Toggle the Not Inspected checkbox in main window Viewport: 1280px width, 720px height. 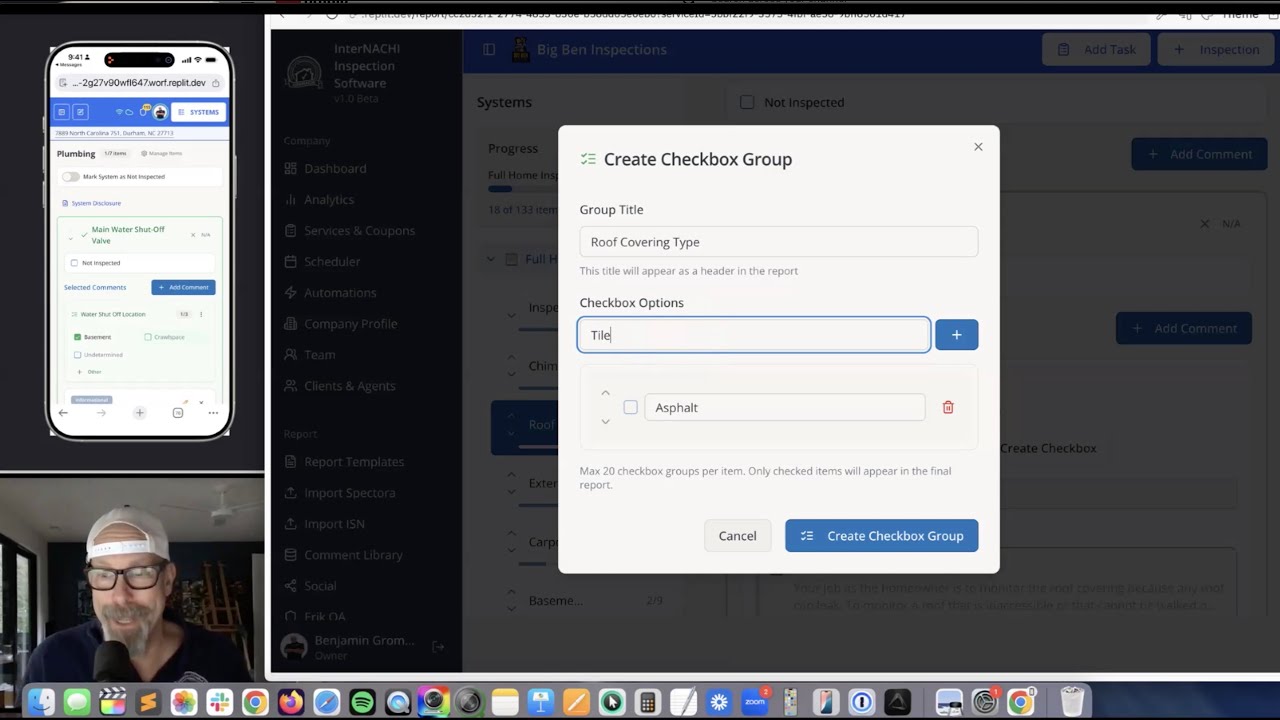click(x=747, y=102)
